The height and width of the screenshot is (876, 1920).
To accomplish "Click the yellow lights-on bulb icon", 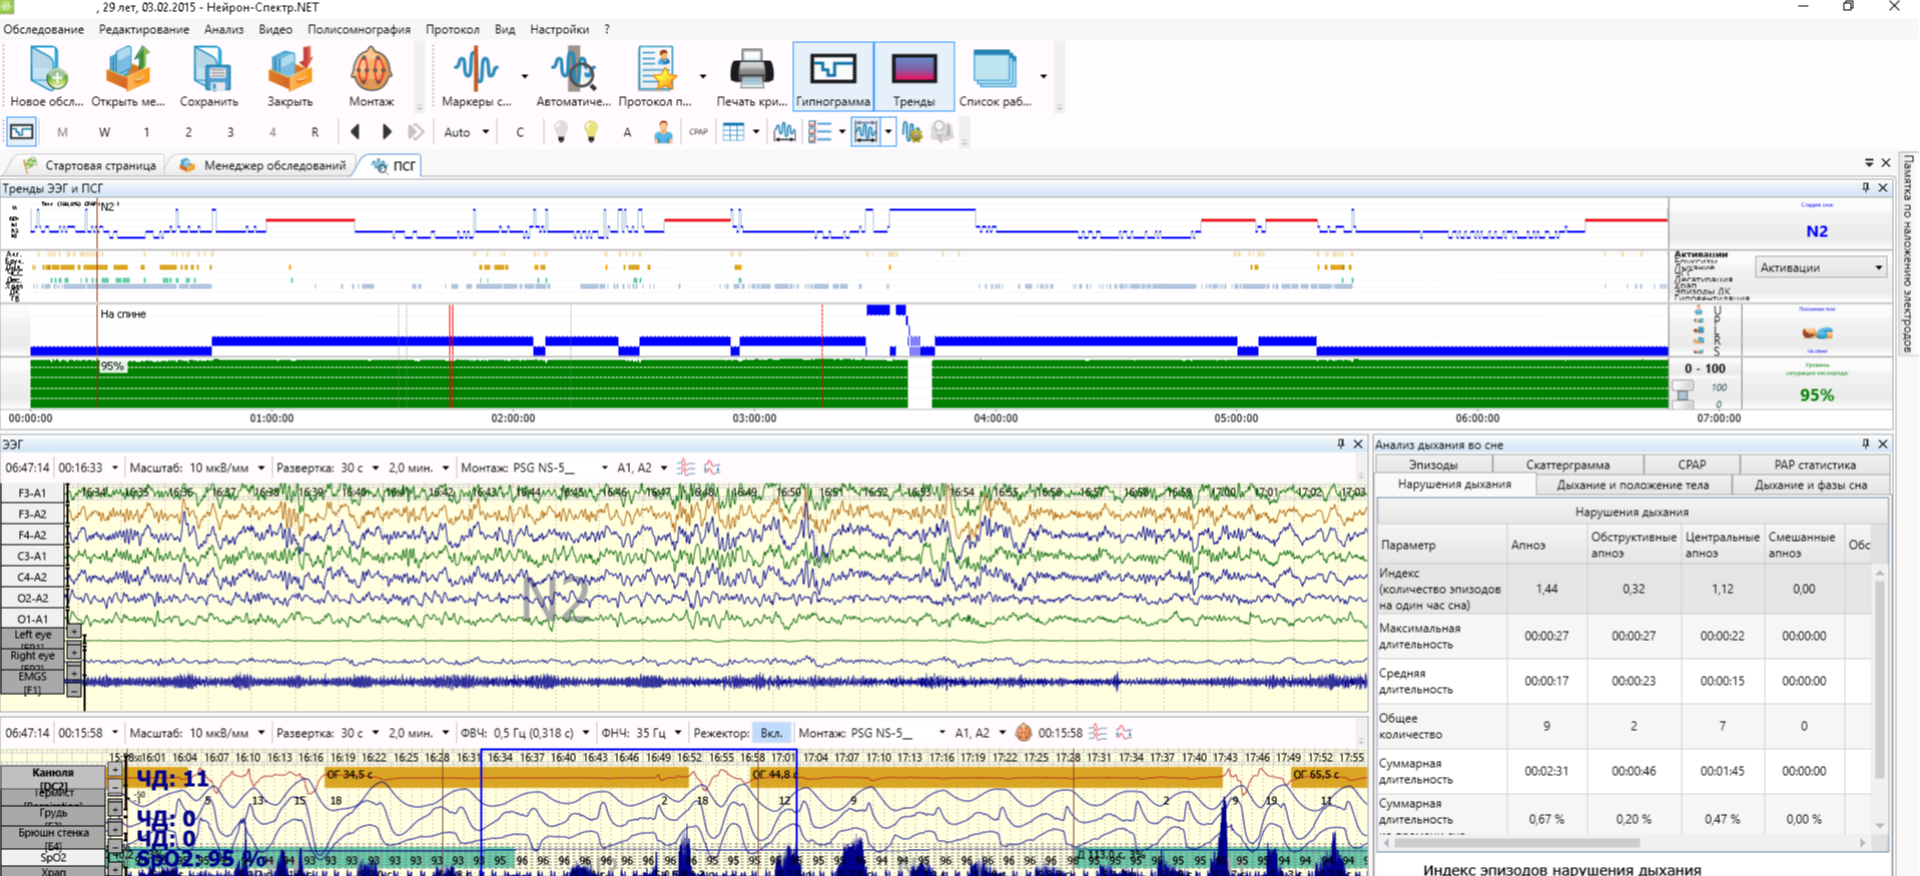I will coord(591,132).
